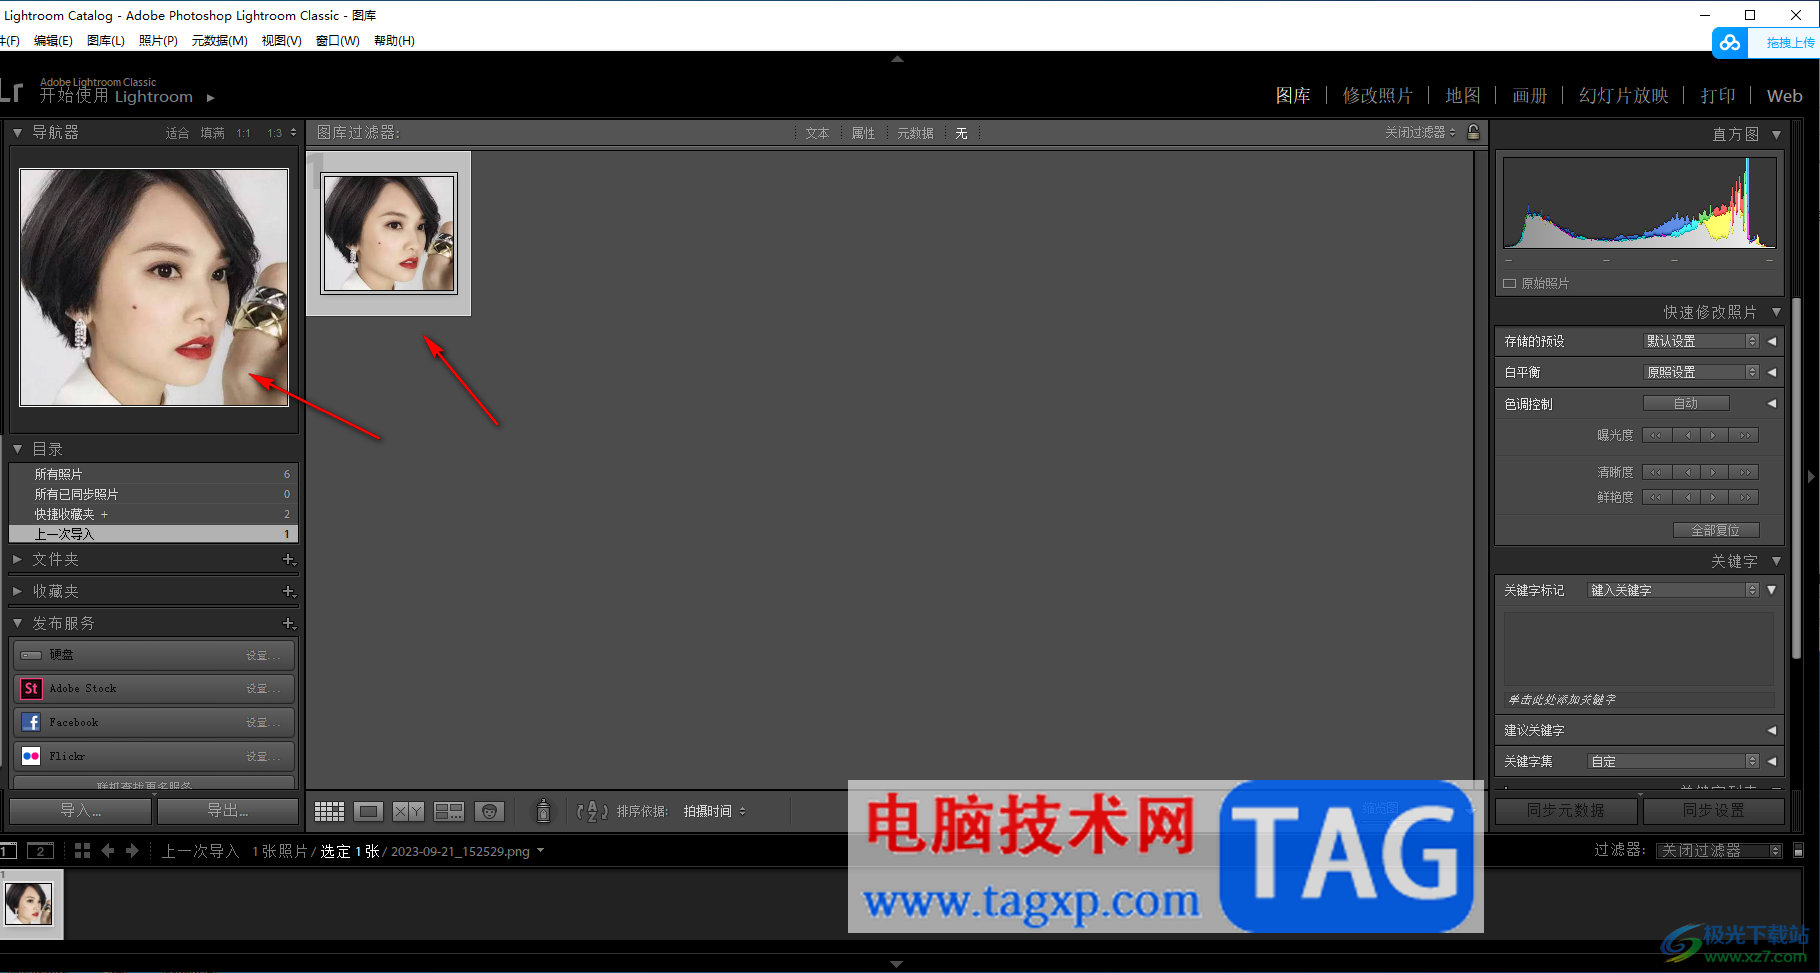Open Print (打印) module
Viewport: 1820px width, 973px height.
(1717, 96)
